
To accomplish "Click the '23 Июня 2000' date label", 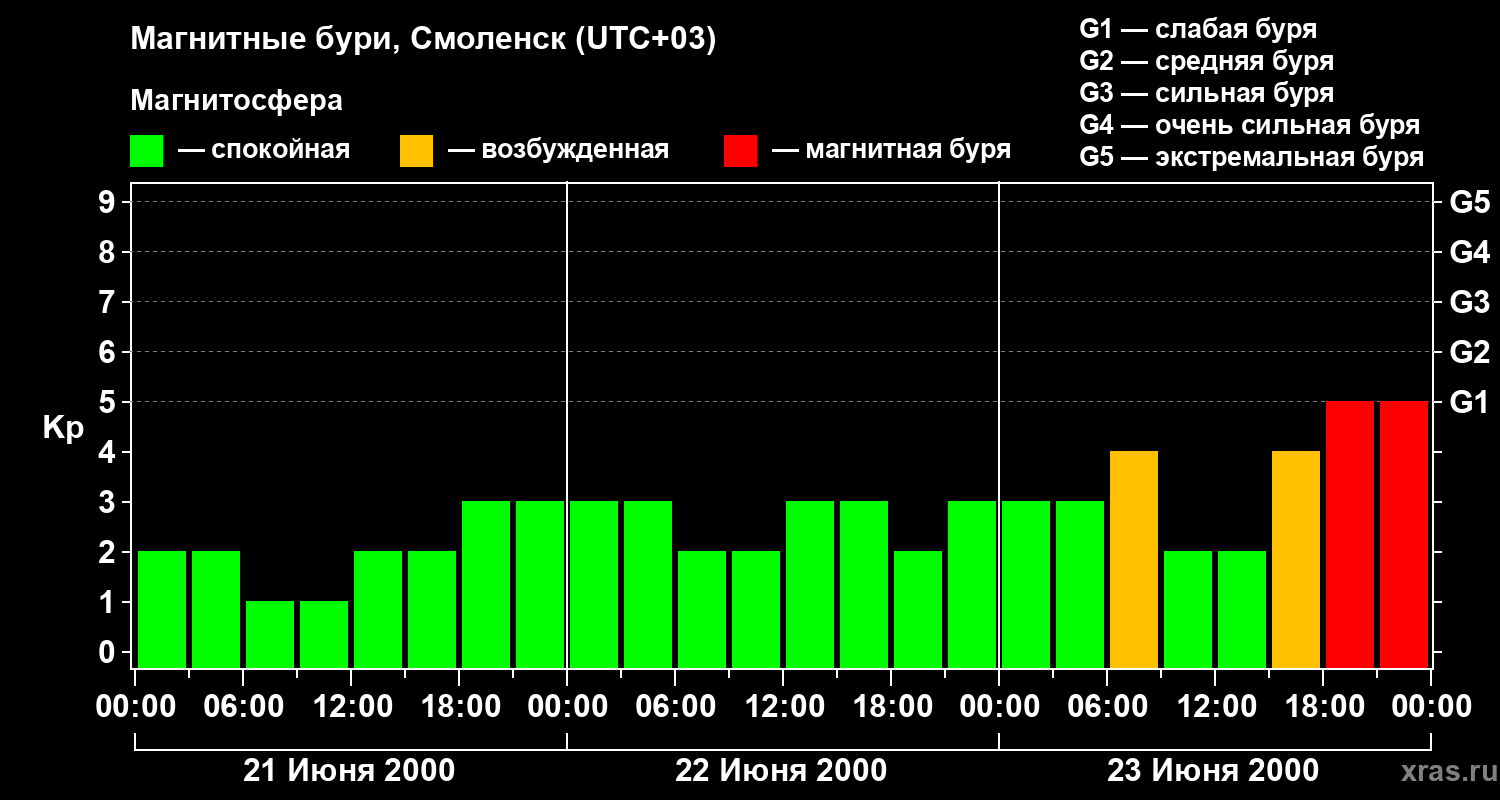I will 1213,771.
